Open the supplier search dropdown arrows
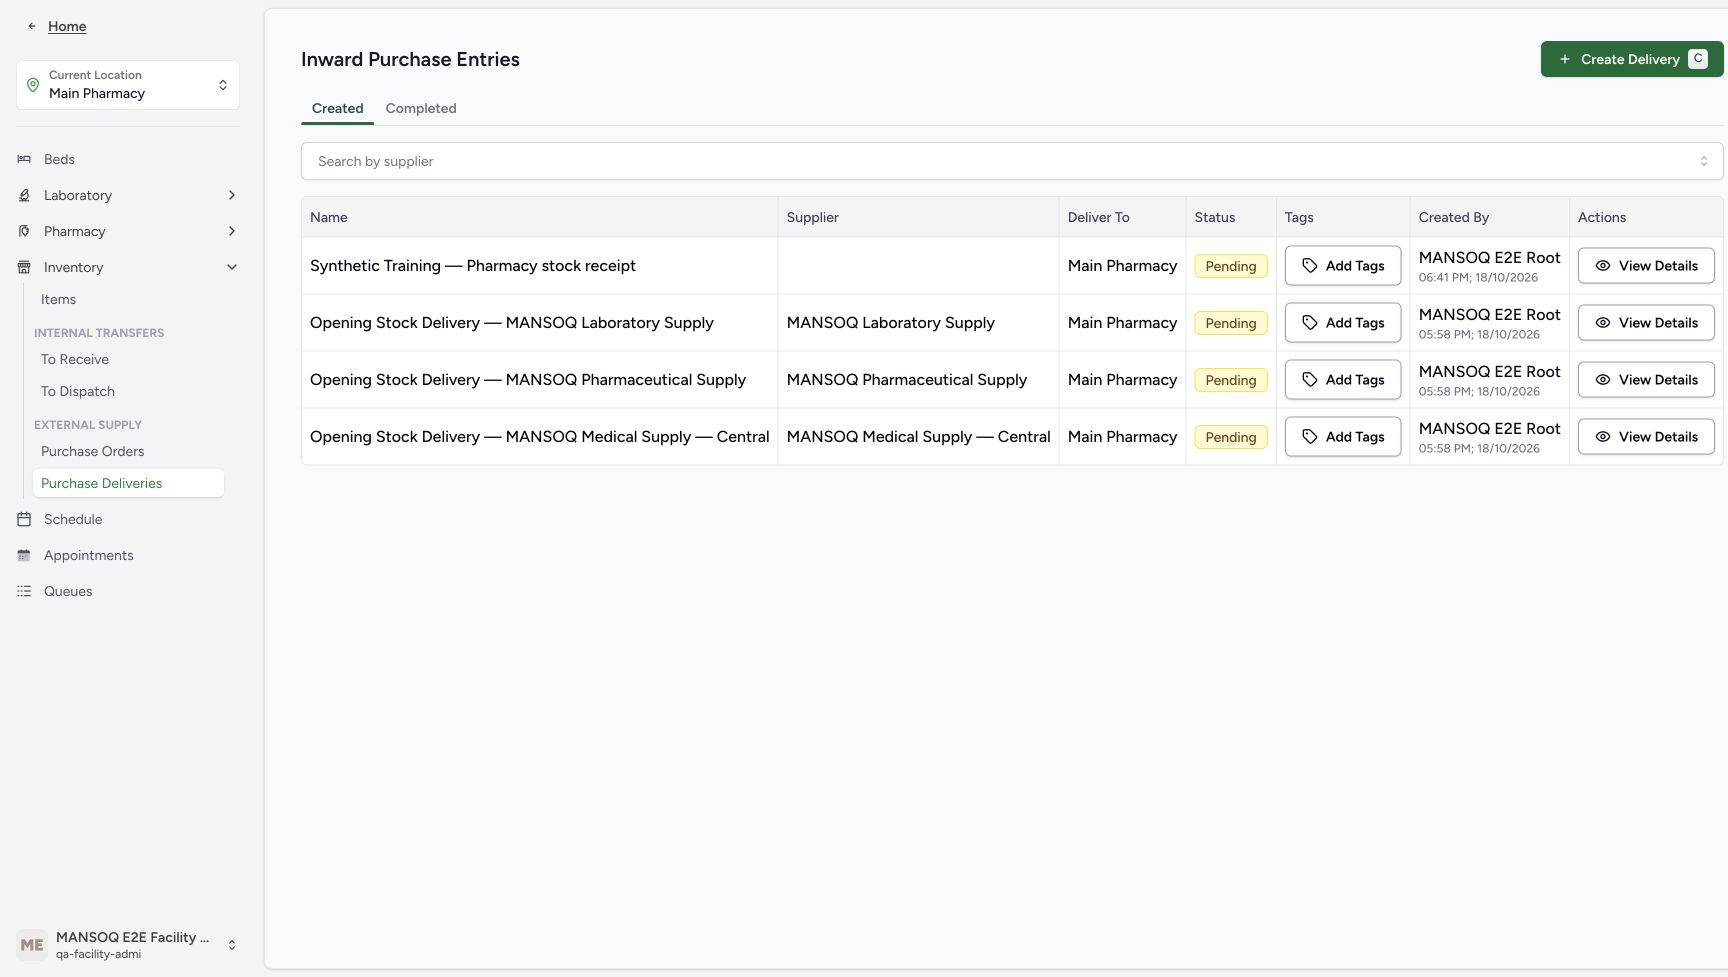Image resolution: width=1728 pixels, height=977 pixels. coord(1704,161)
